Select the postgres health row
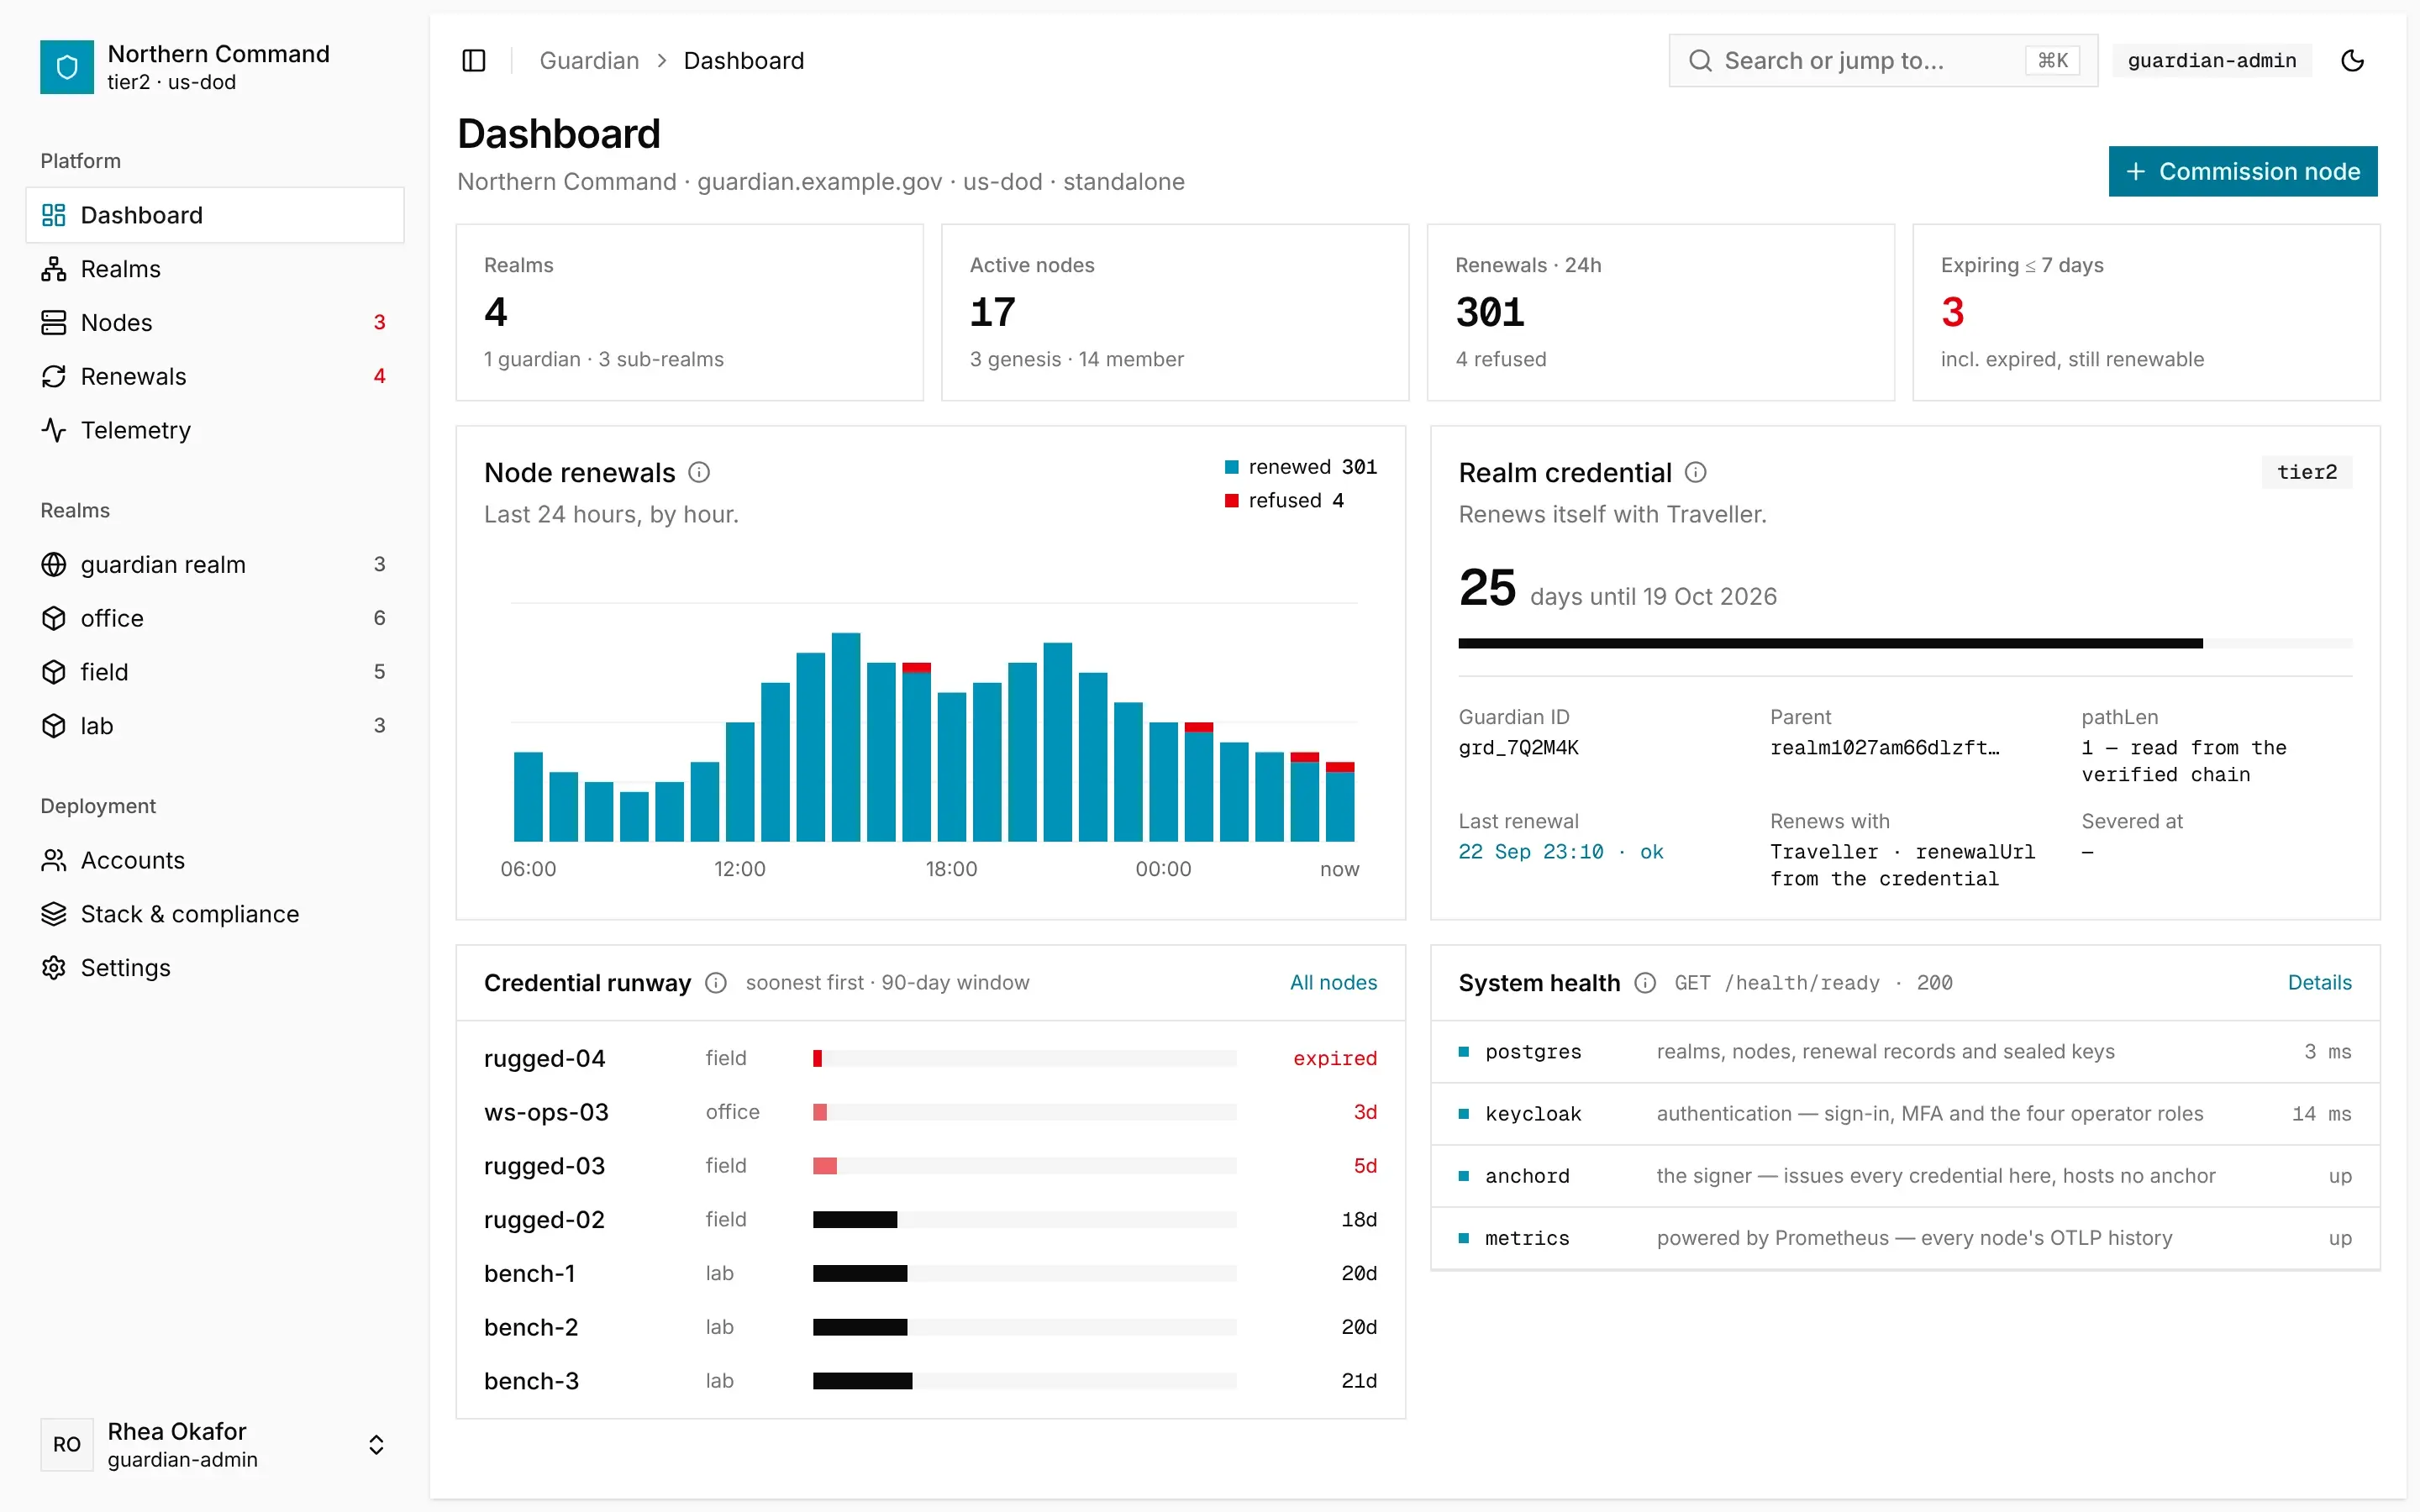2420x1512 pixels. click(x=1905, y=1052)
